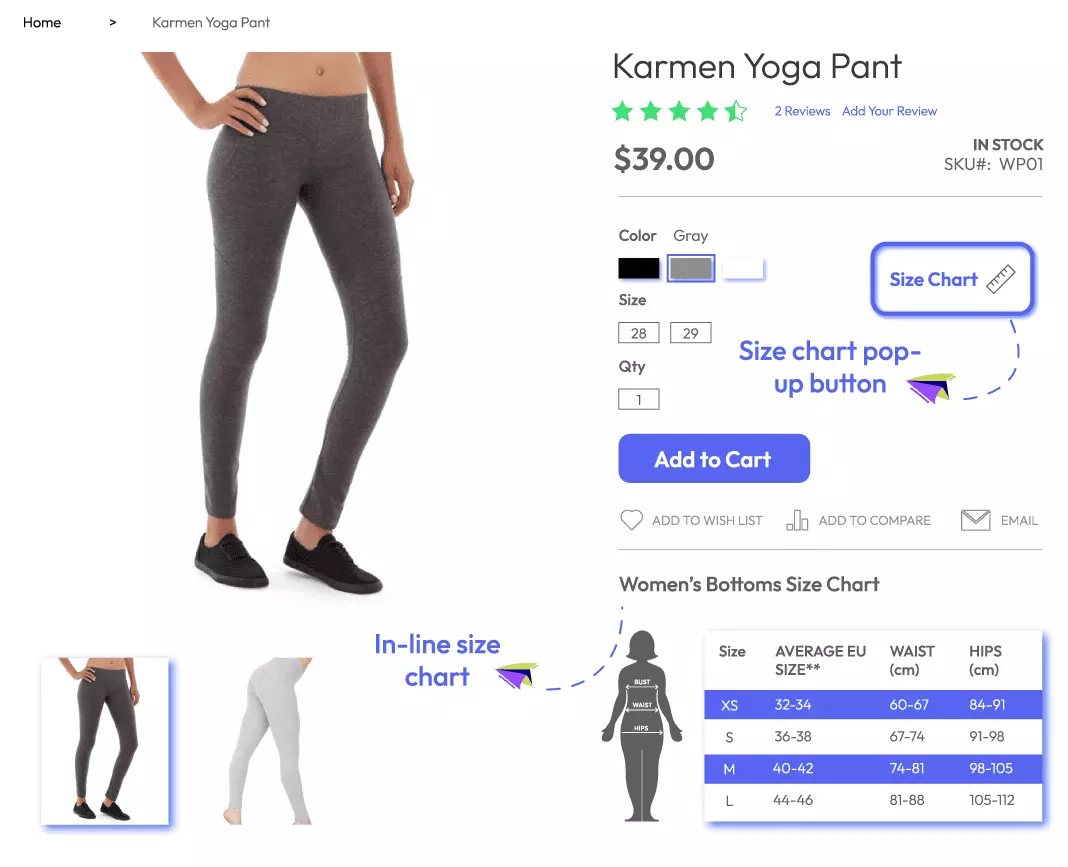Viewport: 1068px width, 867px height.
Task: Select size 29 option
Action: (x=691, y=333)
